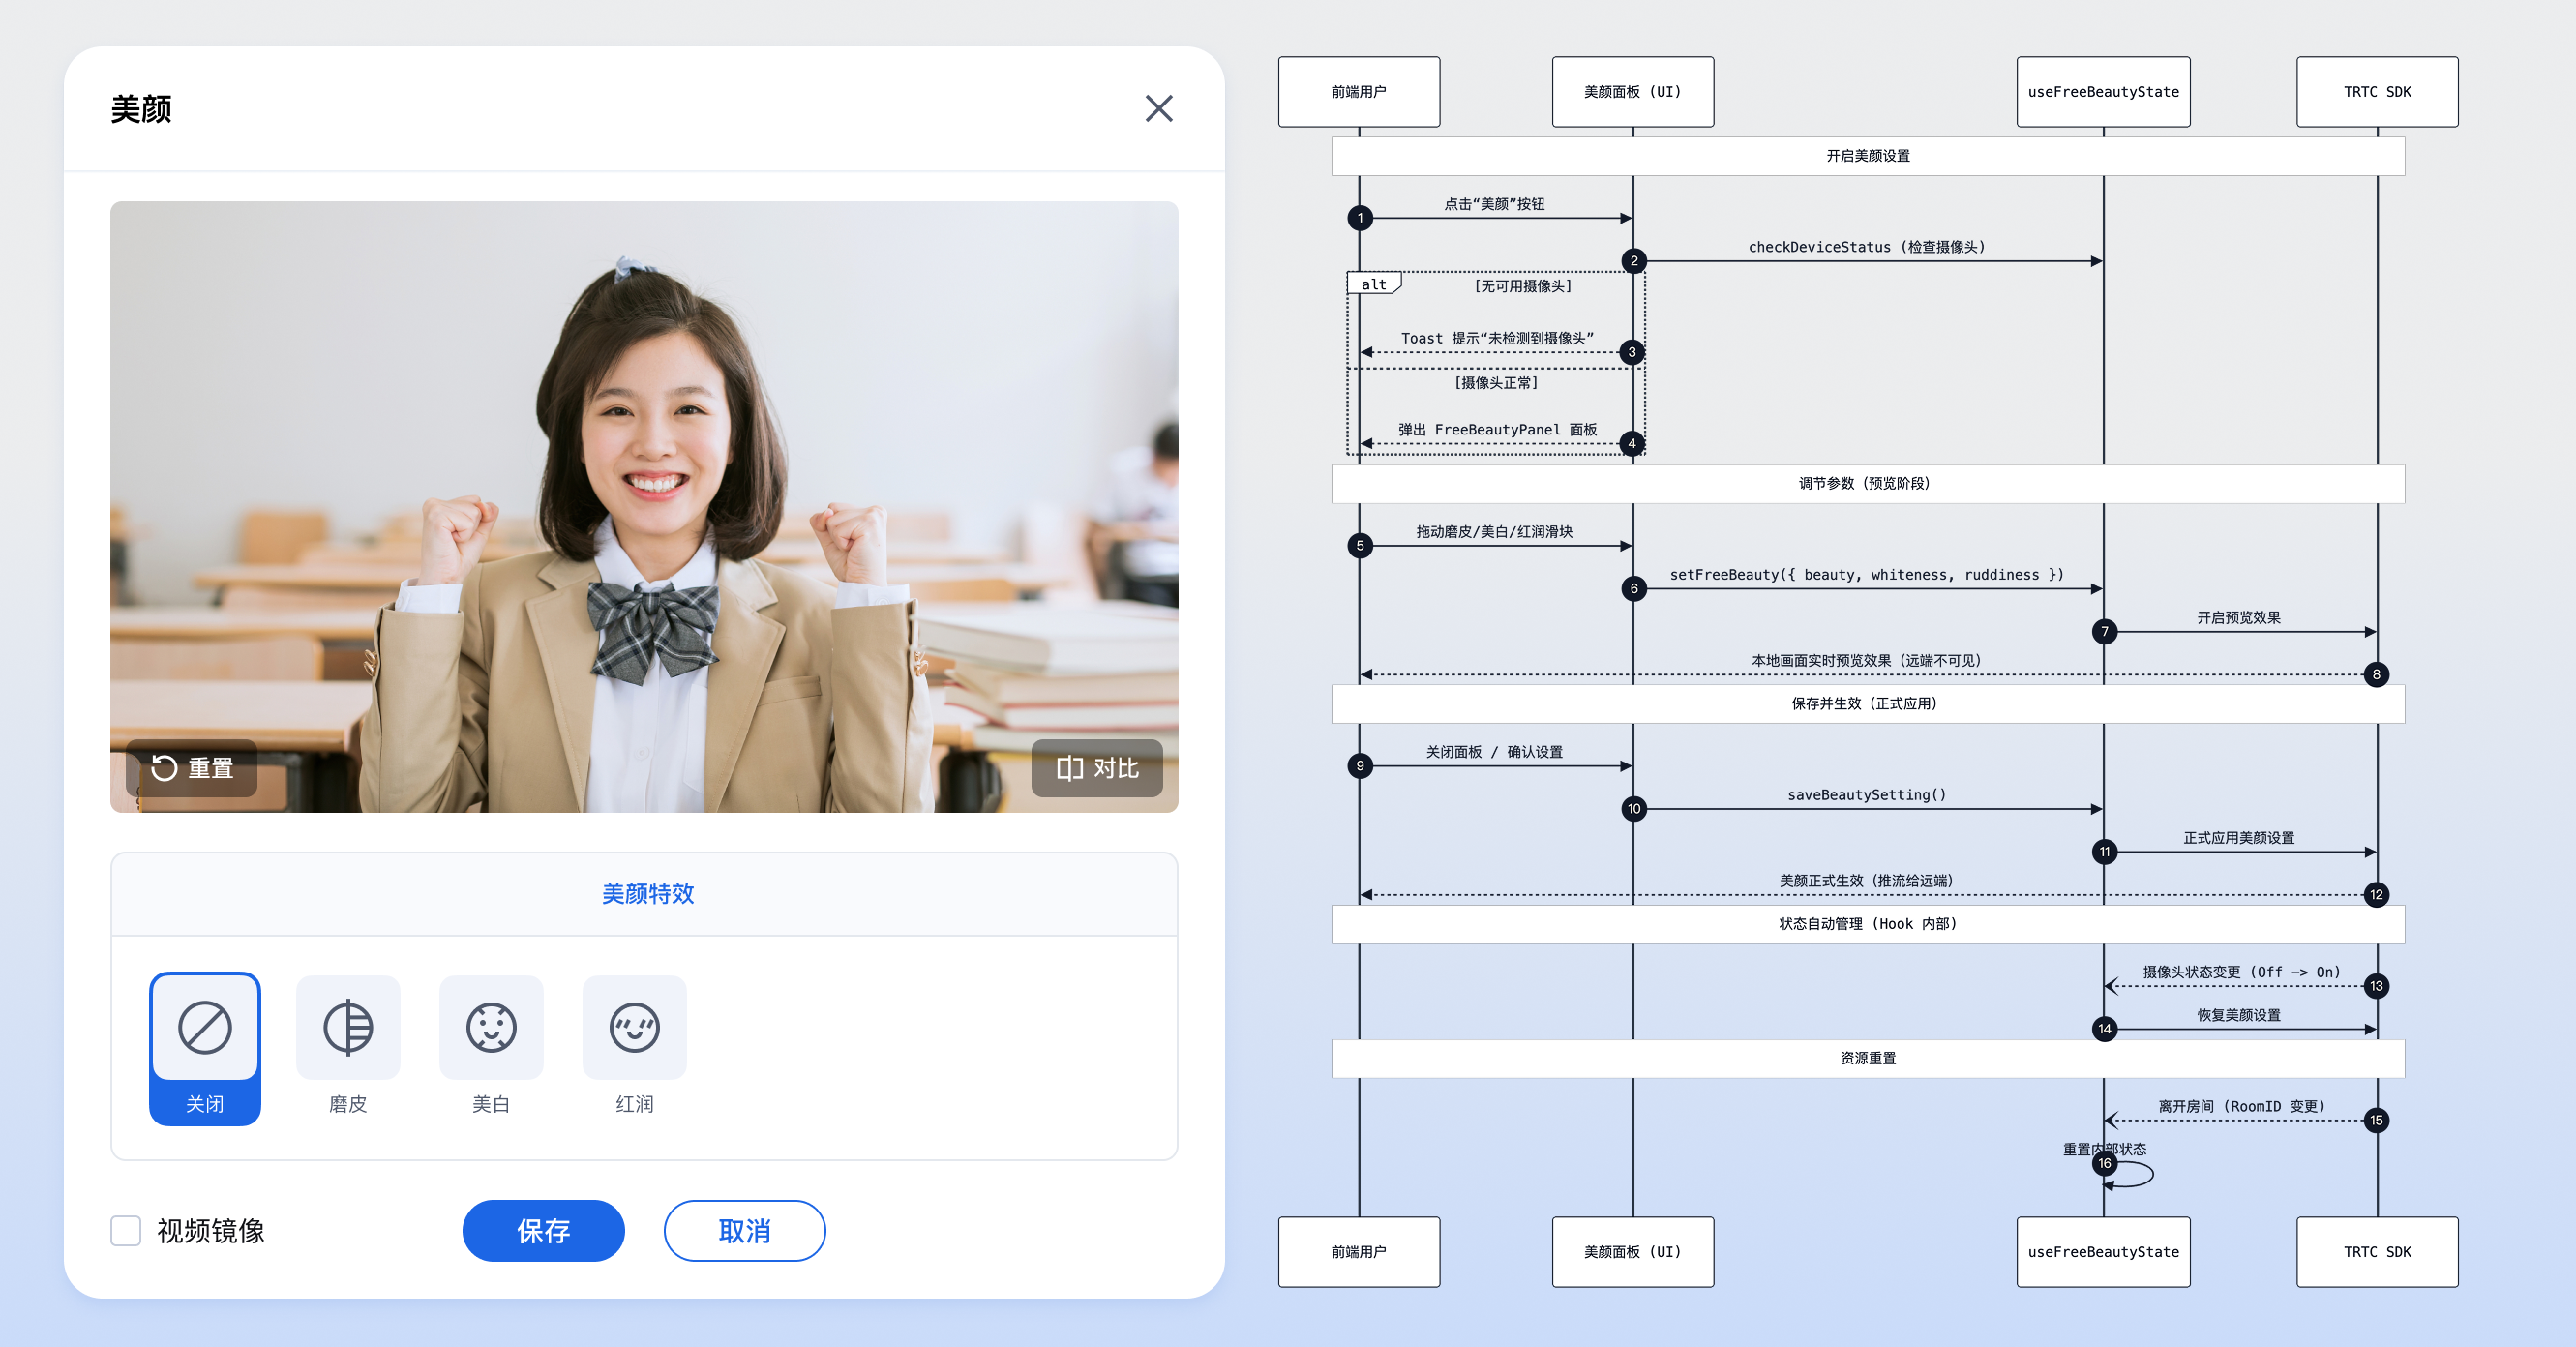Select the 磨皮 skin smoothing icon
The image size is (2576, 1347).
348,1028
